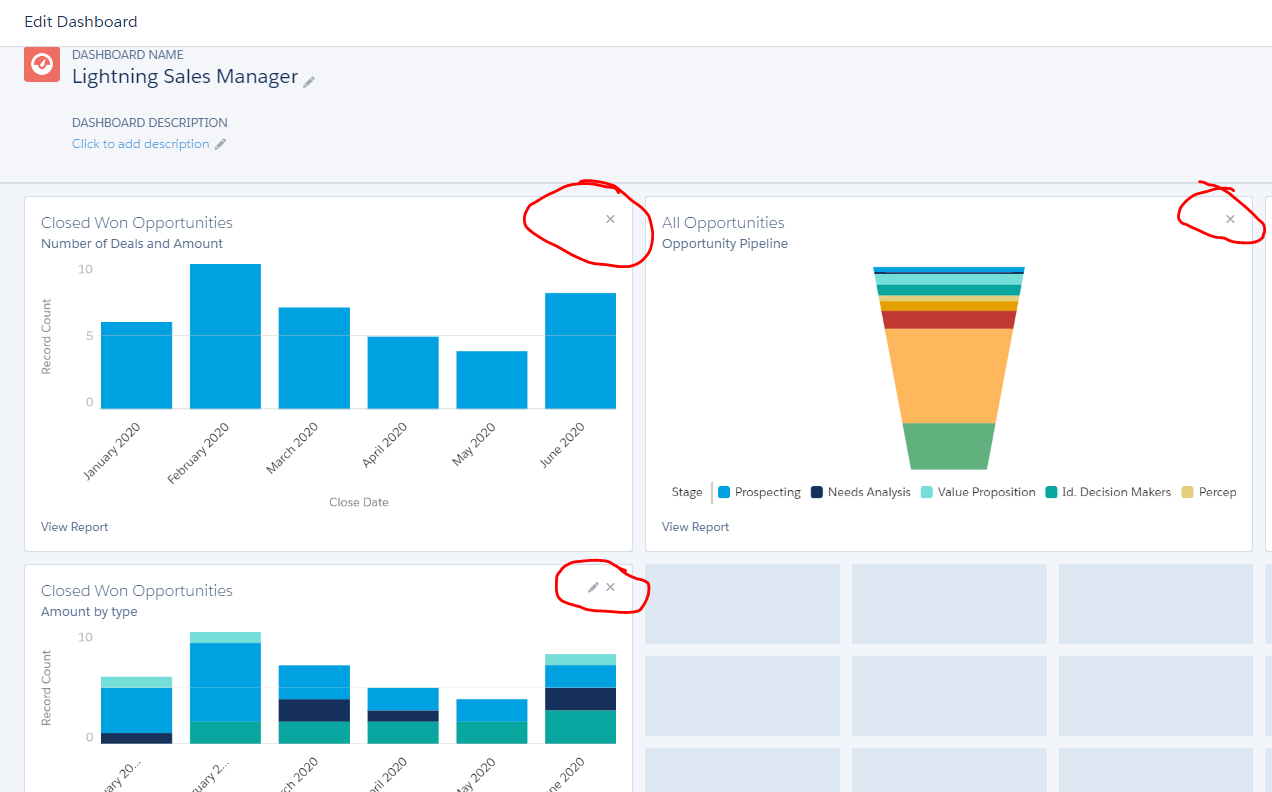Click the Prospecting legend swatch
The image size is (1272, 792).
(x=723, y=492)
